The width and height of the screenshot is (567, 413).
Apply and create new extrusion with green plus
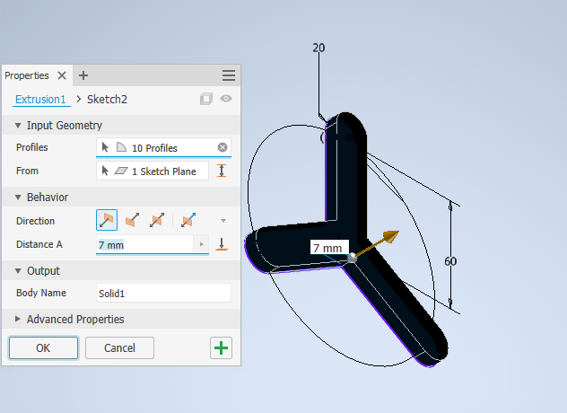click(x=221, y=348)
